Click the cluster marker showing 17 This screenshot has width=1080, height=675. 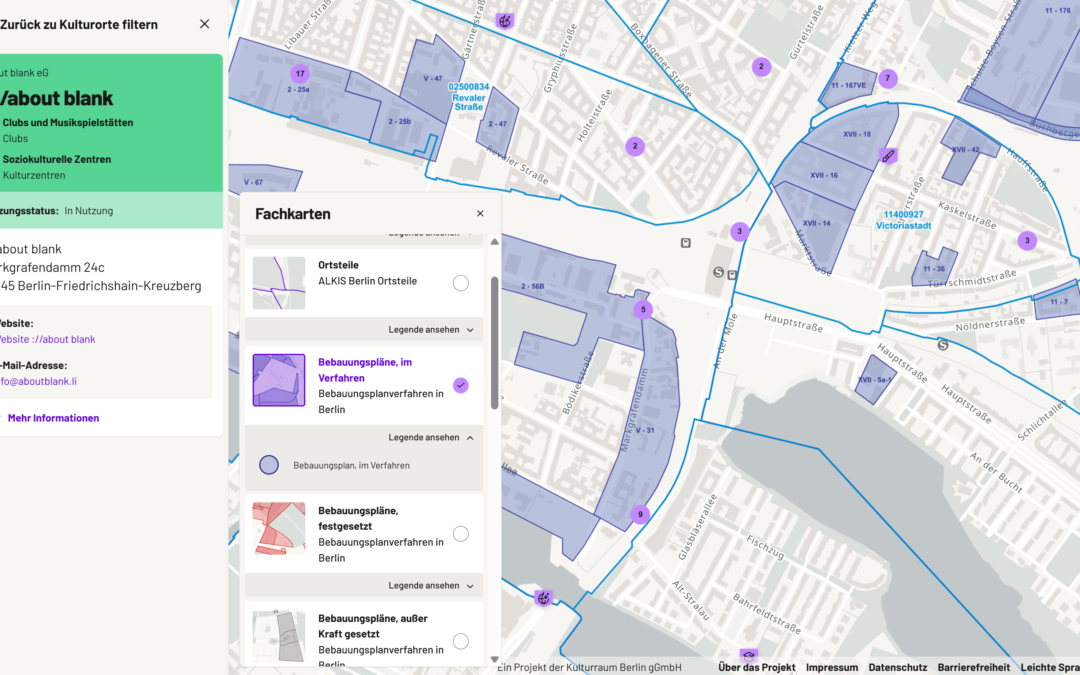point(299,73)
